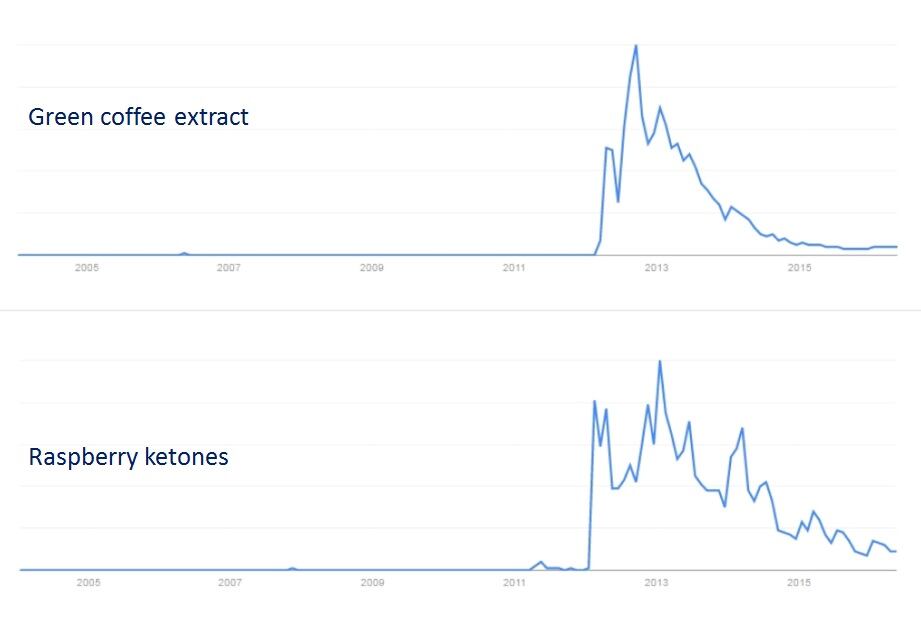Click the tallest peak of raspberry ketones line

(660, 361)
